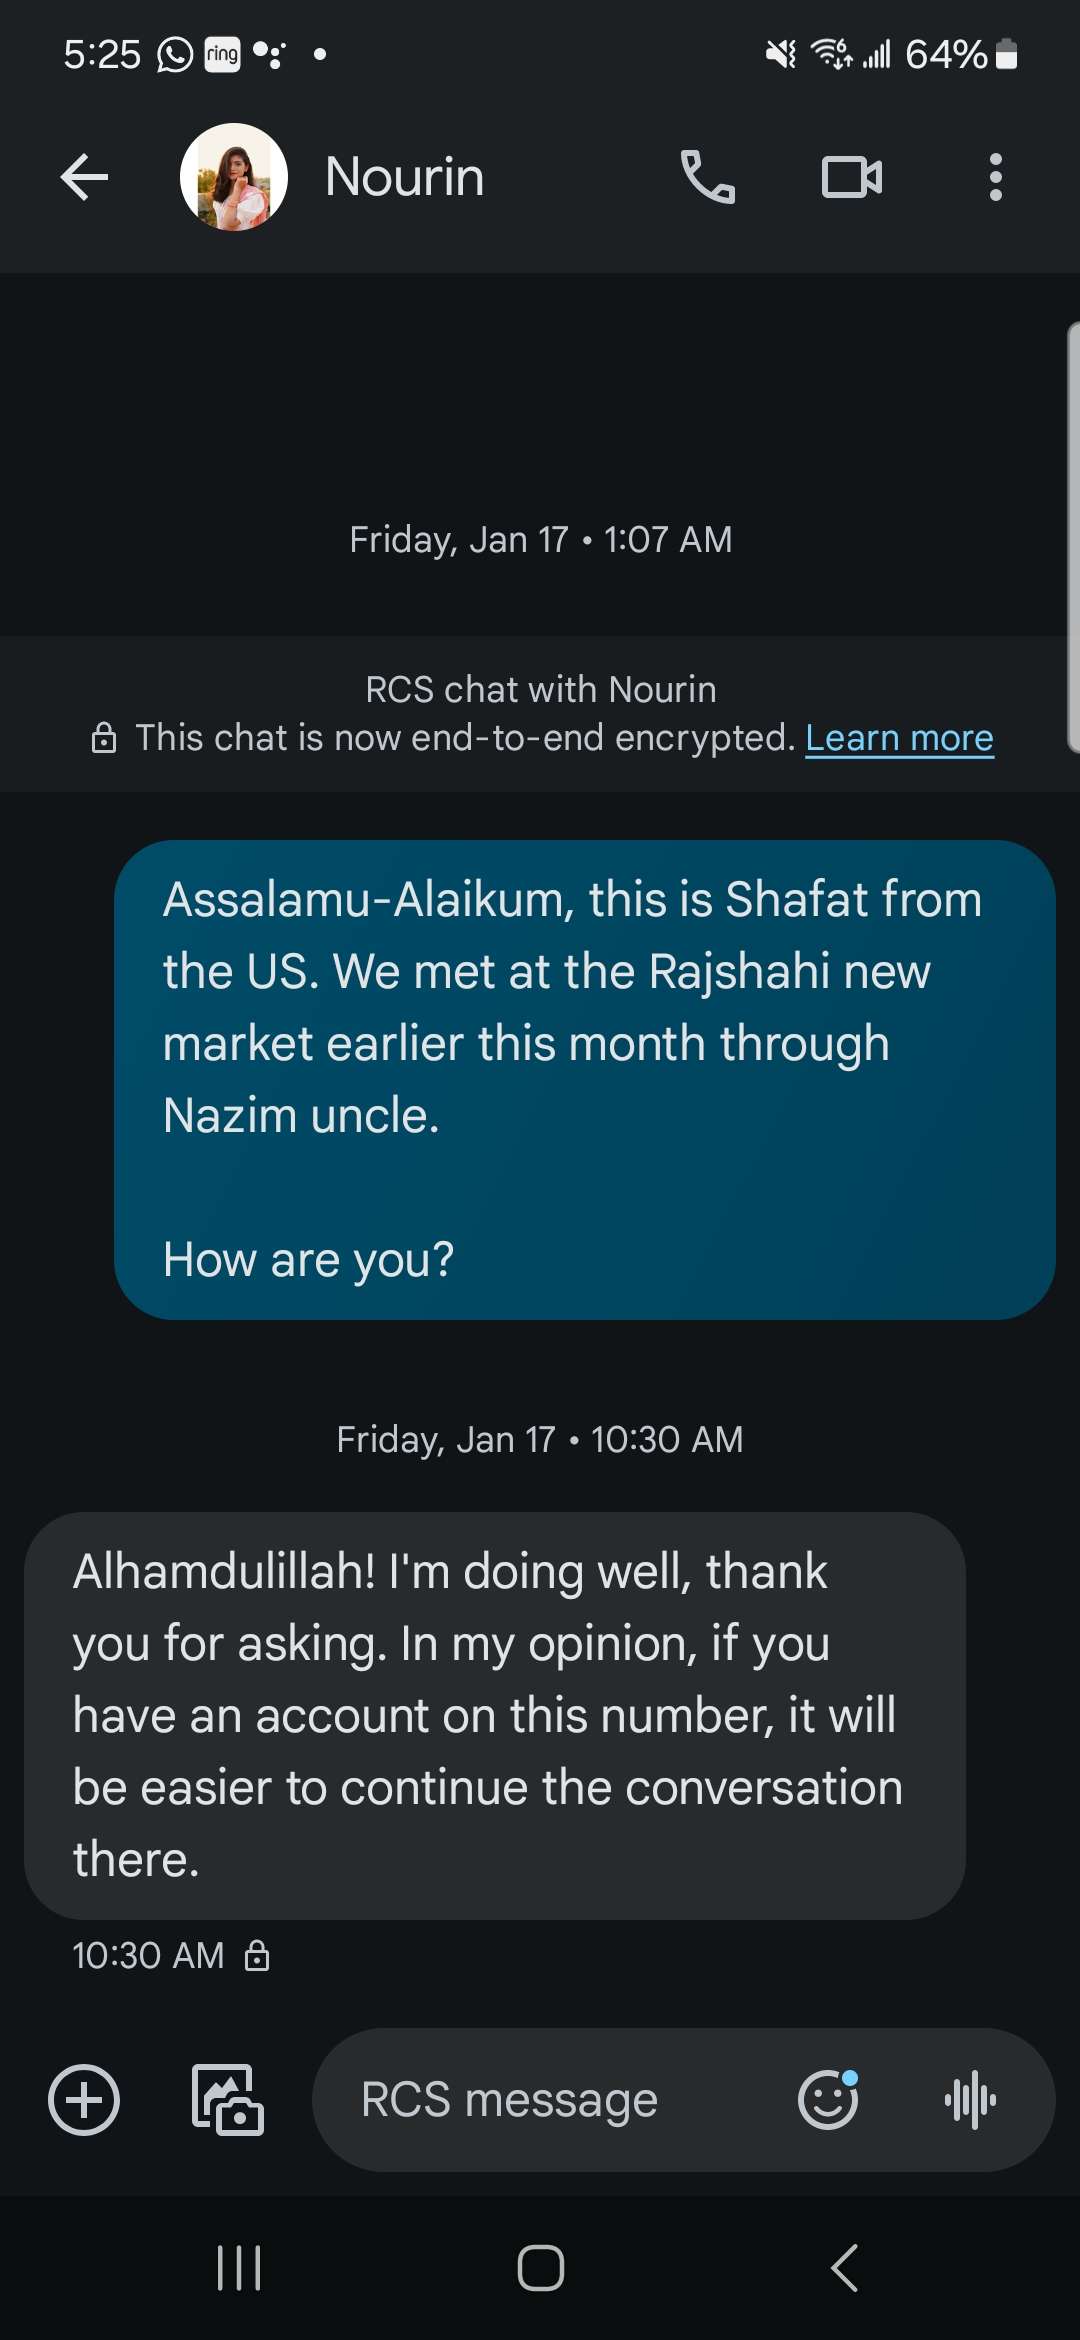Tap the lock icon under received message
Viewport: 1080px width, 2340px height.
click(x=257, y=1955)
